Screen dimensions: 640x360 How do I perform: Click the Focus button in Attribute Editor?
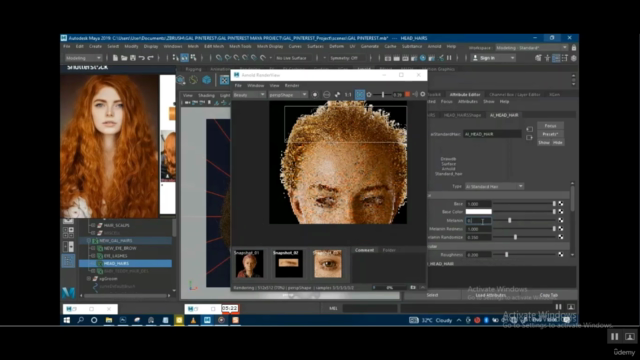(550, 126)
